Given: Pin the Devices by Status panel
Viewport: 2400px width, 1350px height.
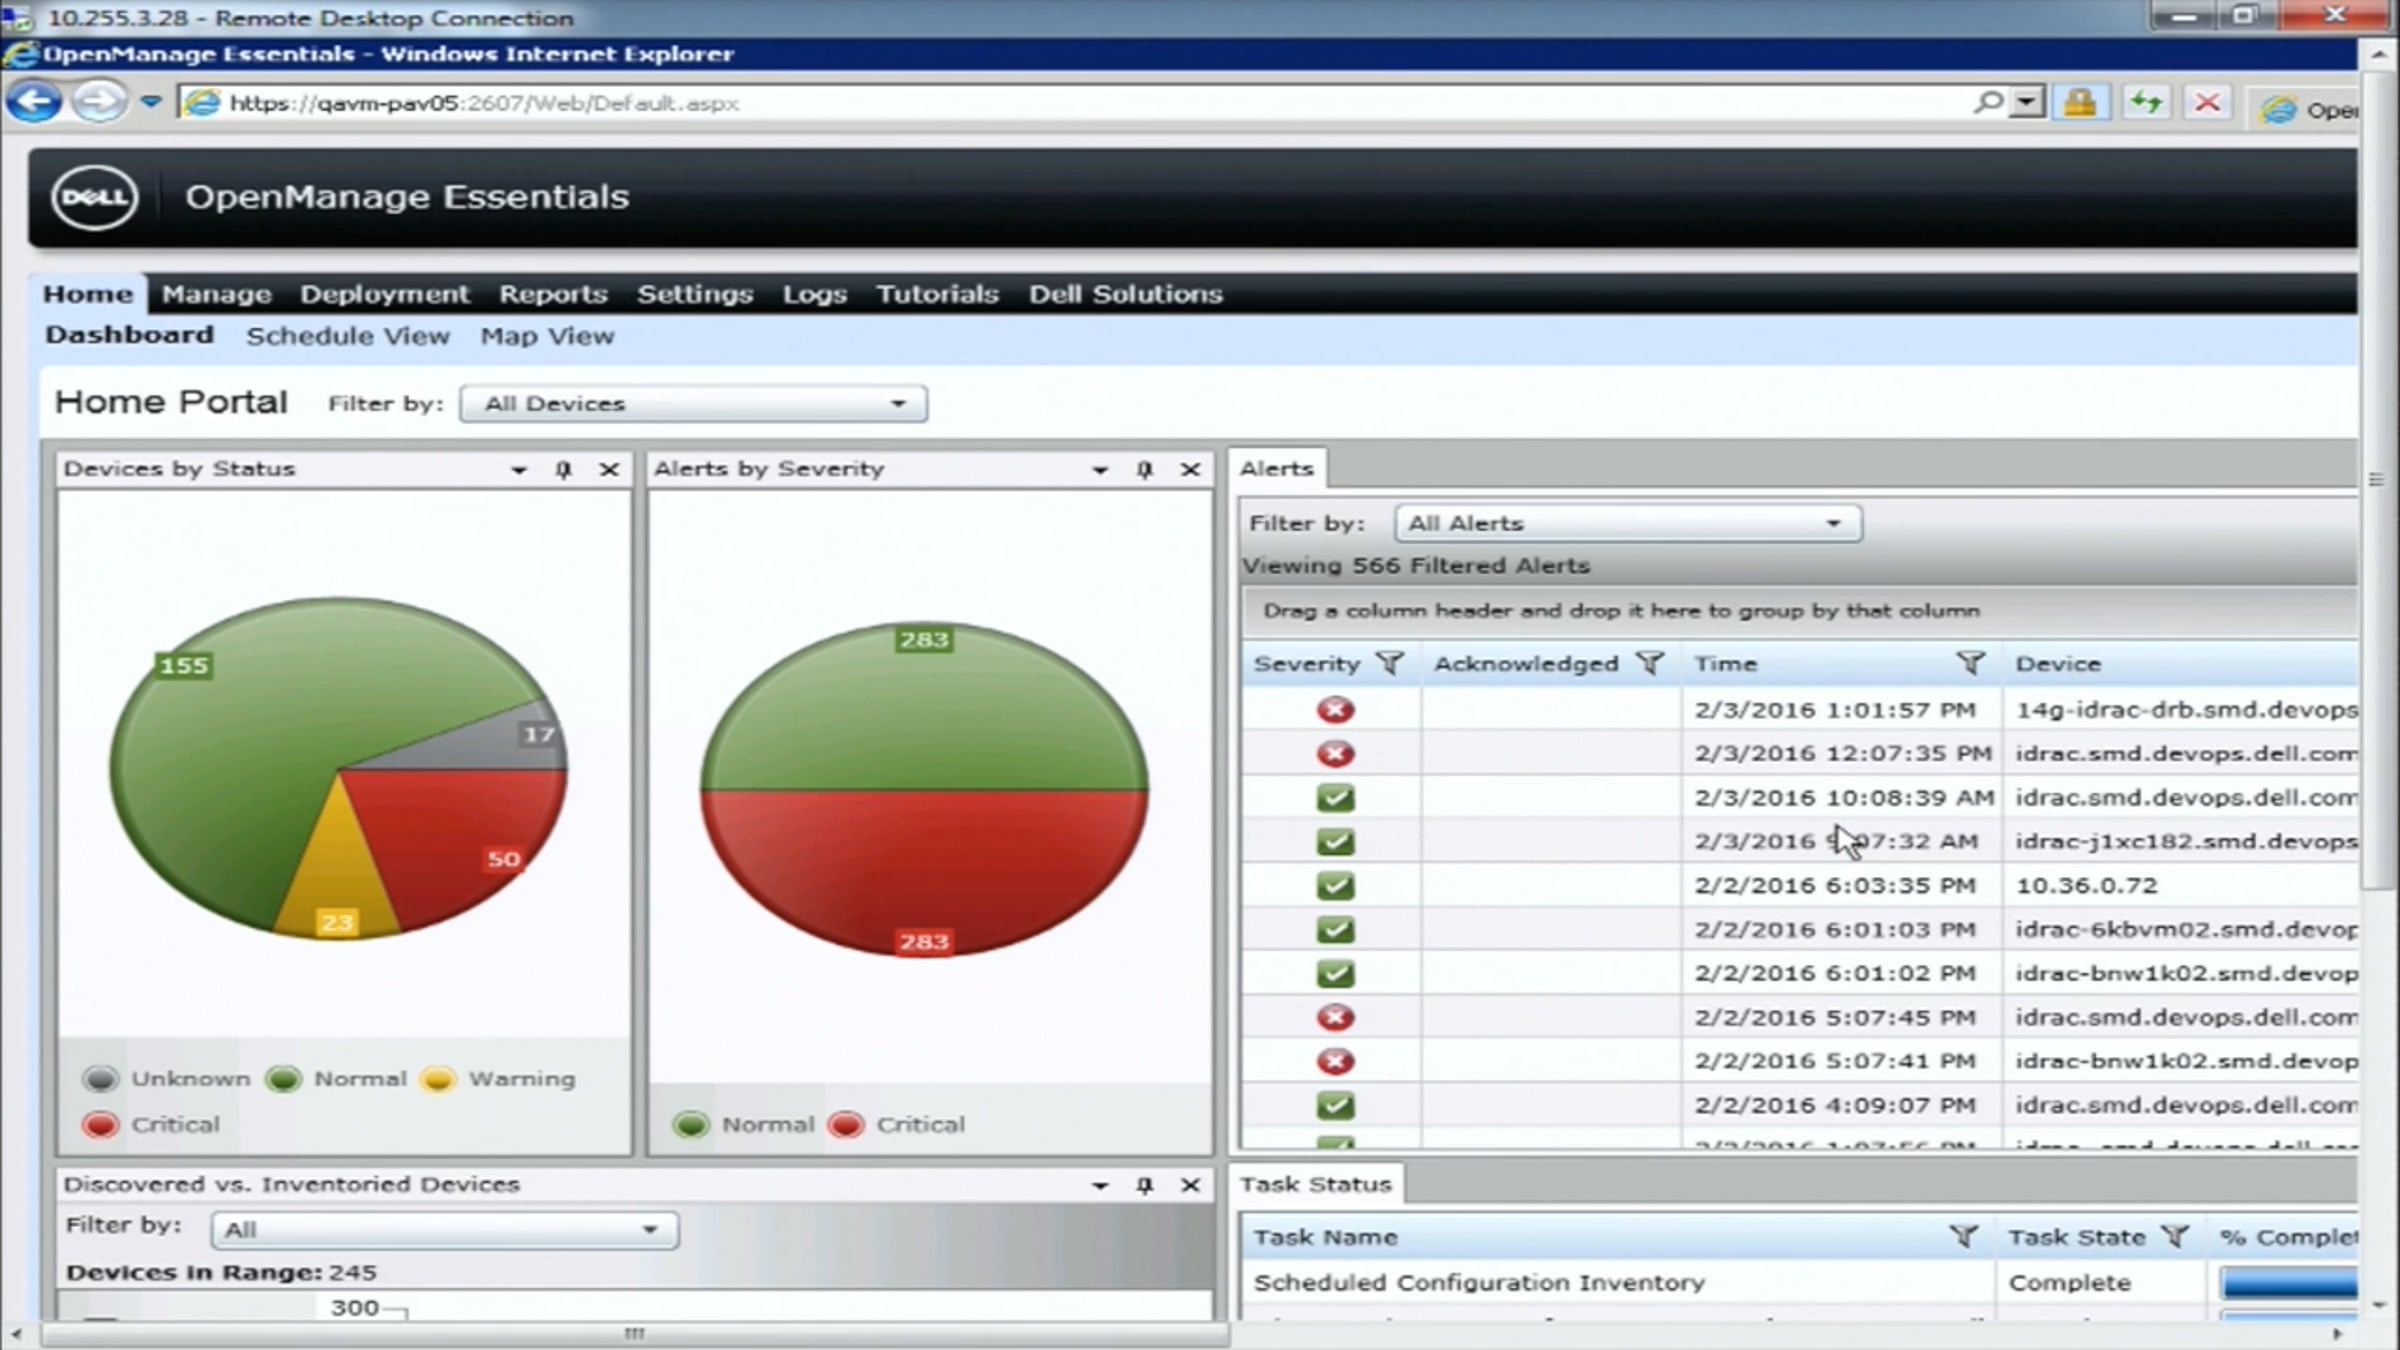Looking at the screenshot, I should (x=563, y=469).
